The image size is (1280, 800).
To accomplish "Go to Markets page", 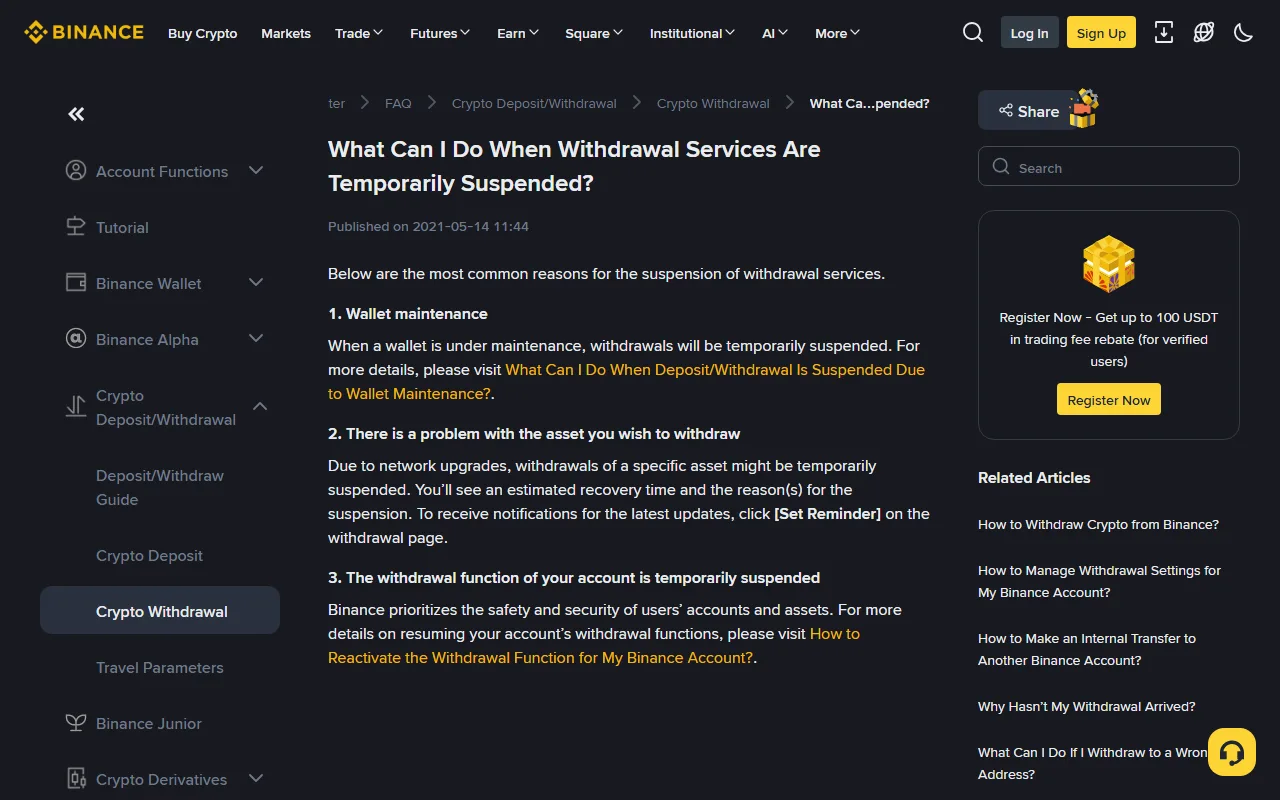I will pos(286,33).
